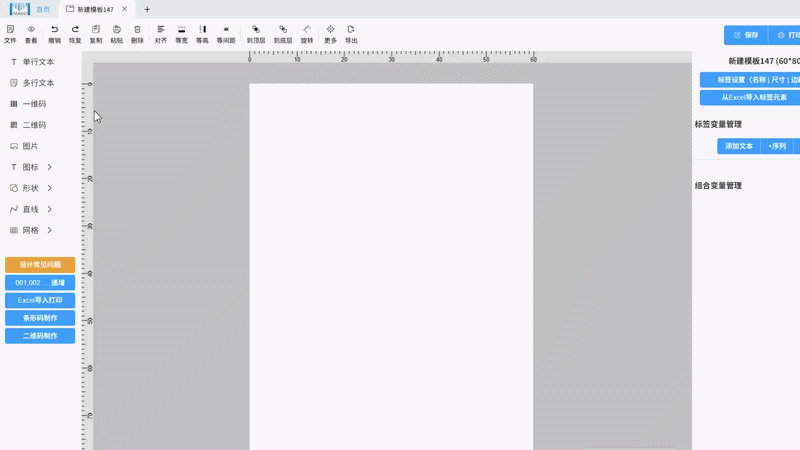The height and width of the screenshot is (450, 800).
Task: Click the 保存 (save) button
Action: (746, 35)
